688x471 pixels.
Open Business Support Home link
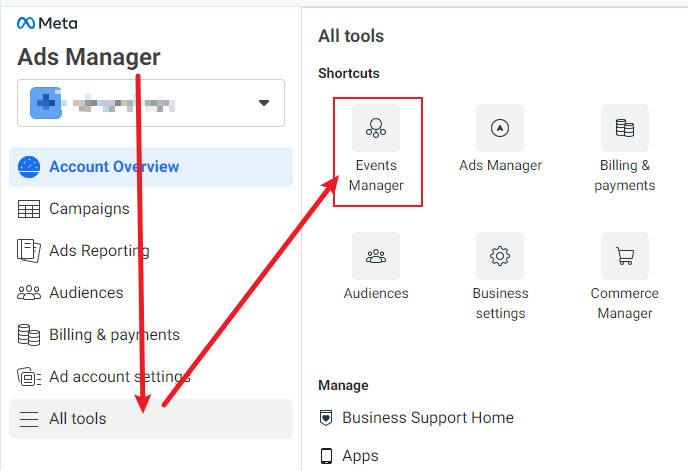(427, 418)
